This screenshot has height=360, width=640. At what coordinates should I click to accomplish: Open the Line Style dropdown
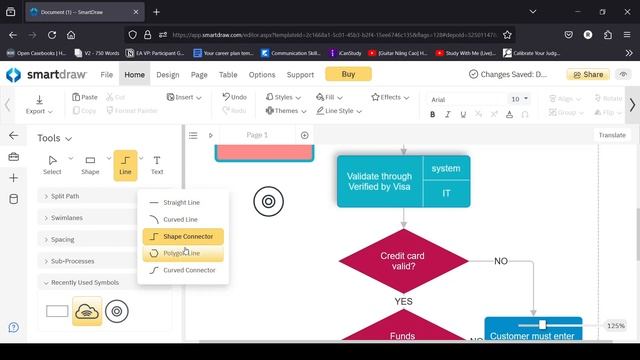point(339,111)
